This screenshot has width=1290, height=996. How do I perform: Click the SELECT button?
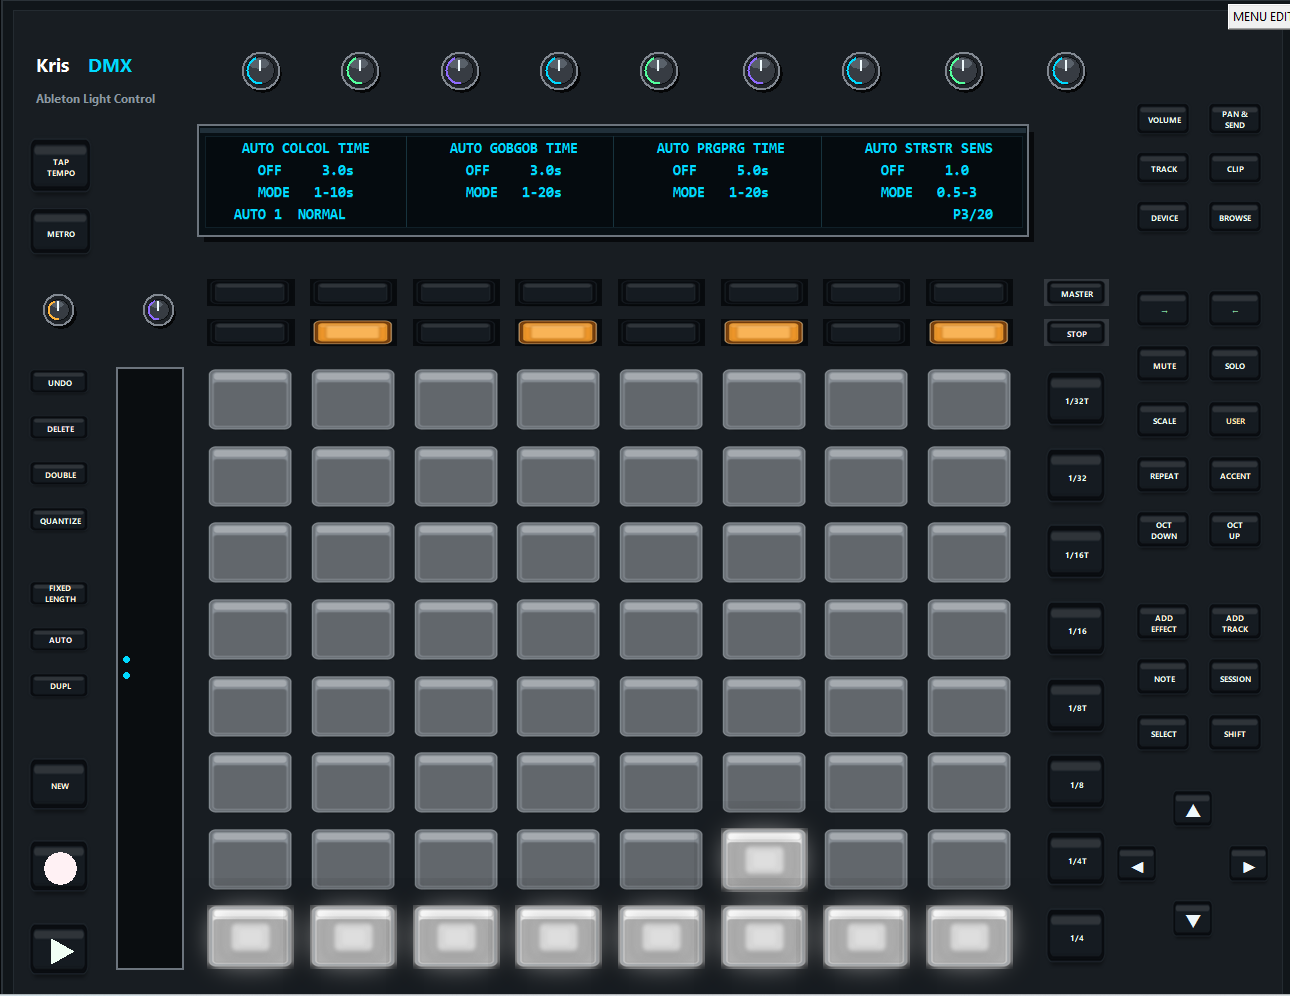(x=1164, y=734)
